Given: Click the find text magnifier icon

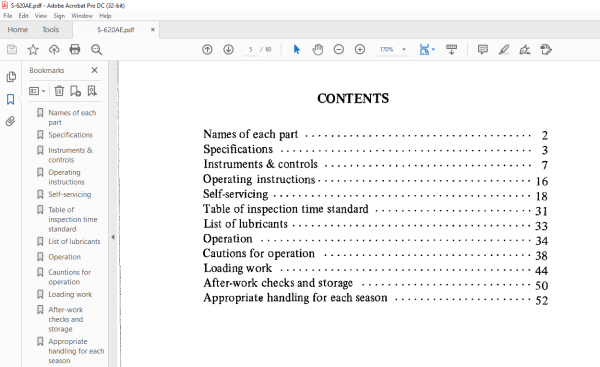Looking at the screenshot, I should pos(96,49).
